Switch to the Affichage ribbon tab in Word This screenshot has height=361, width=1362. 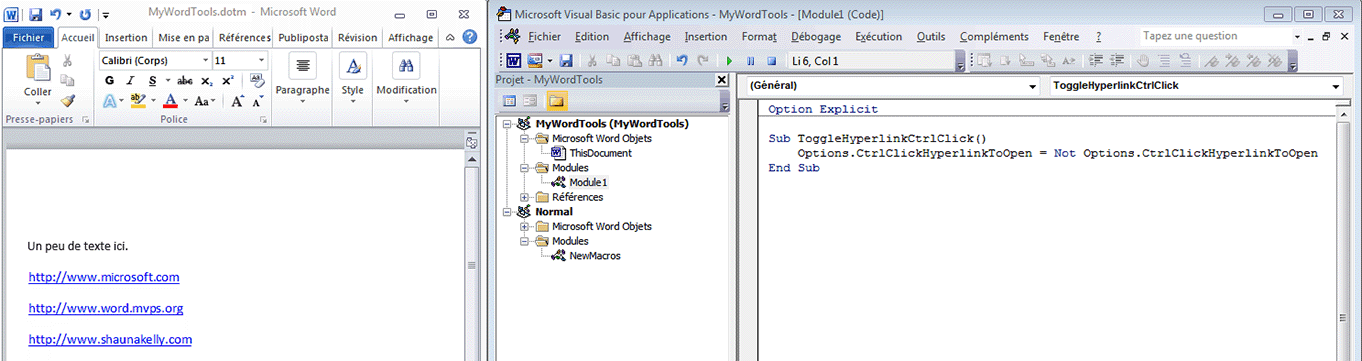[x=410, y=38]
